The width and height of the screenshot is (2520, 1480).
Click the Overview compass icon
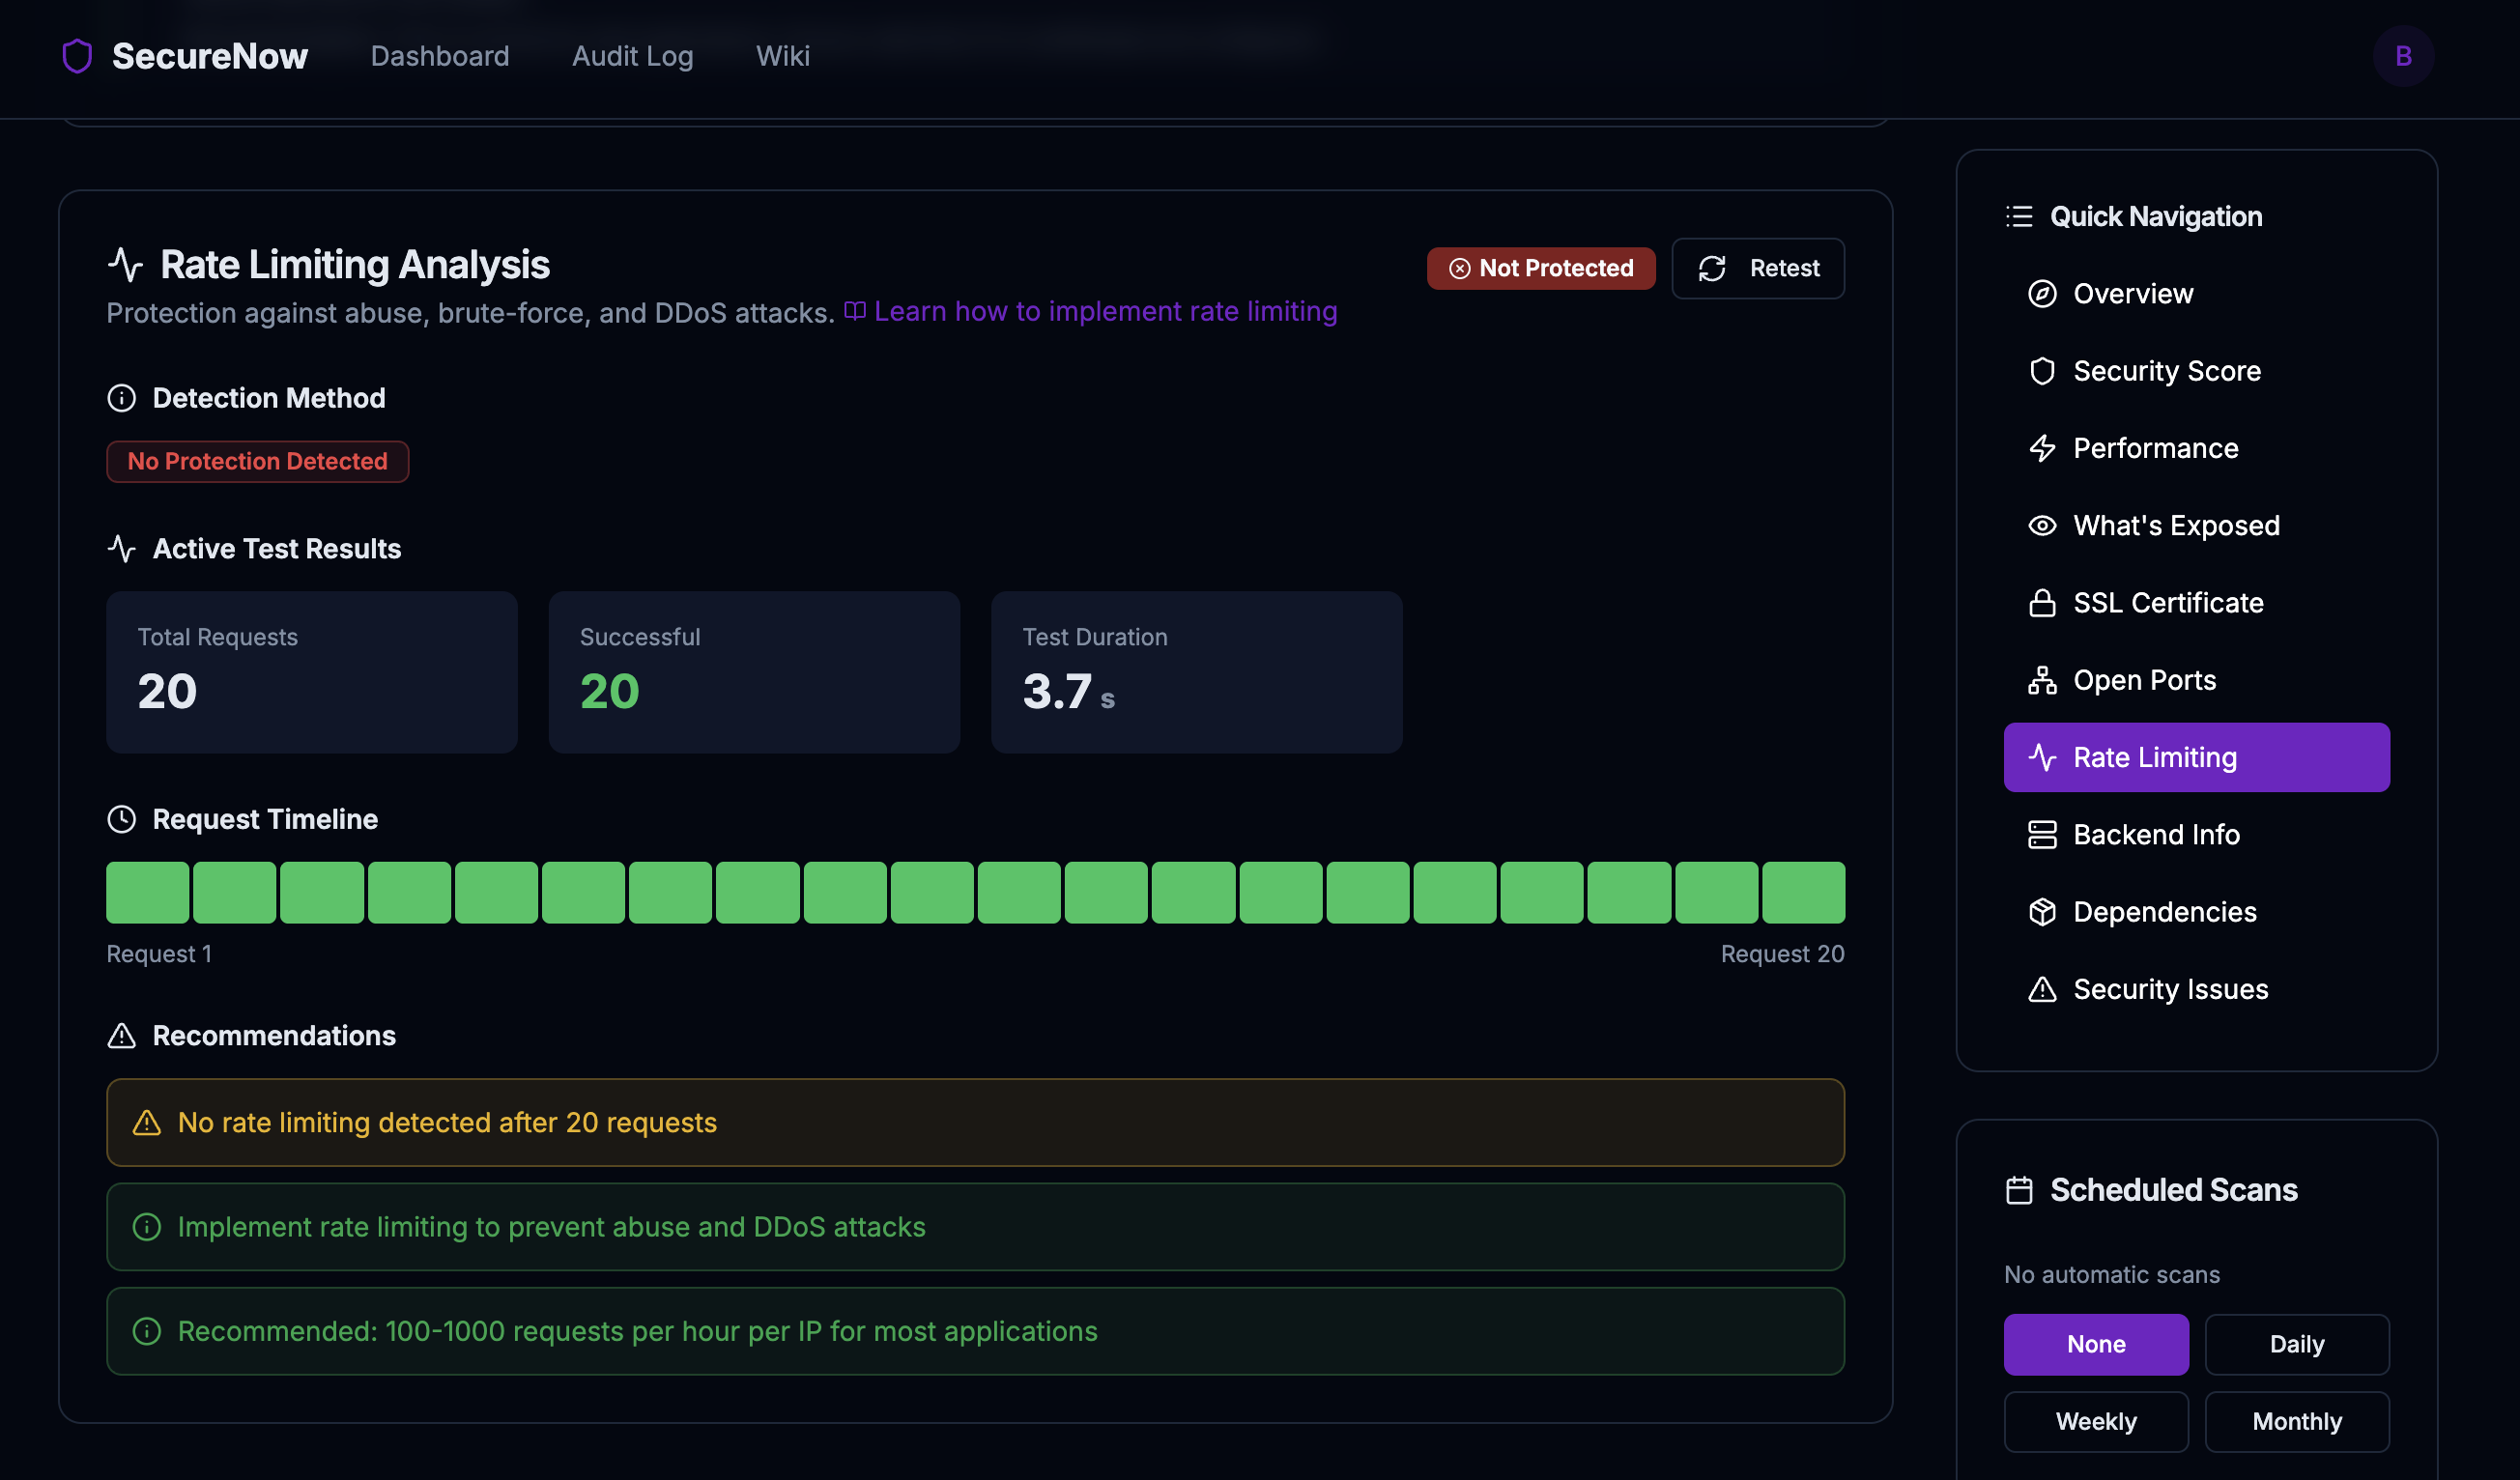2042,294
